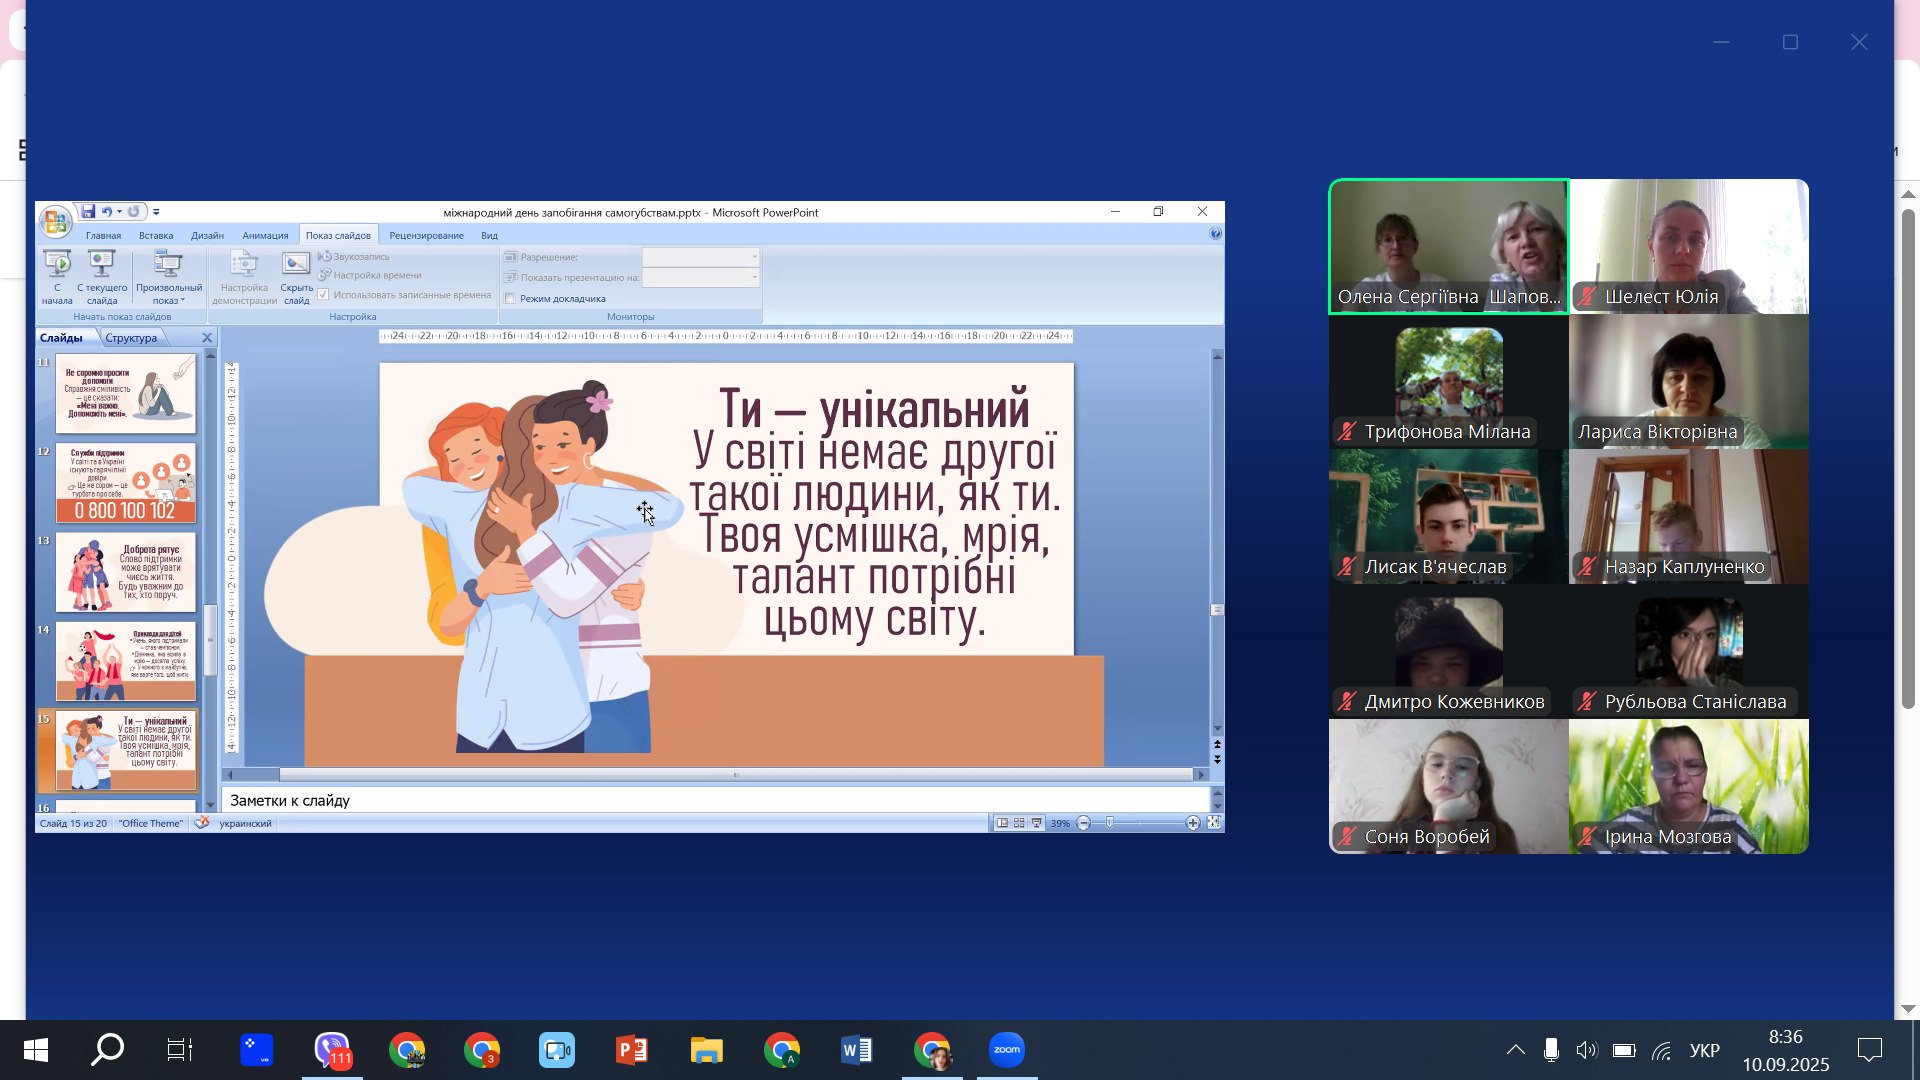This screenshot has height=1080, width=1920.
Task: Start slideshow from beginning icon
Action: click(x=57, y=266)
